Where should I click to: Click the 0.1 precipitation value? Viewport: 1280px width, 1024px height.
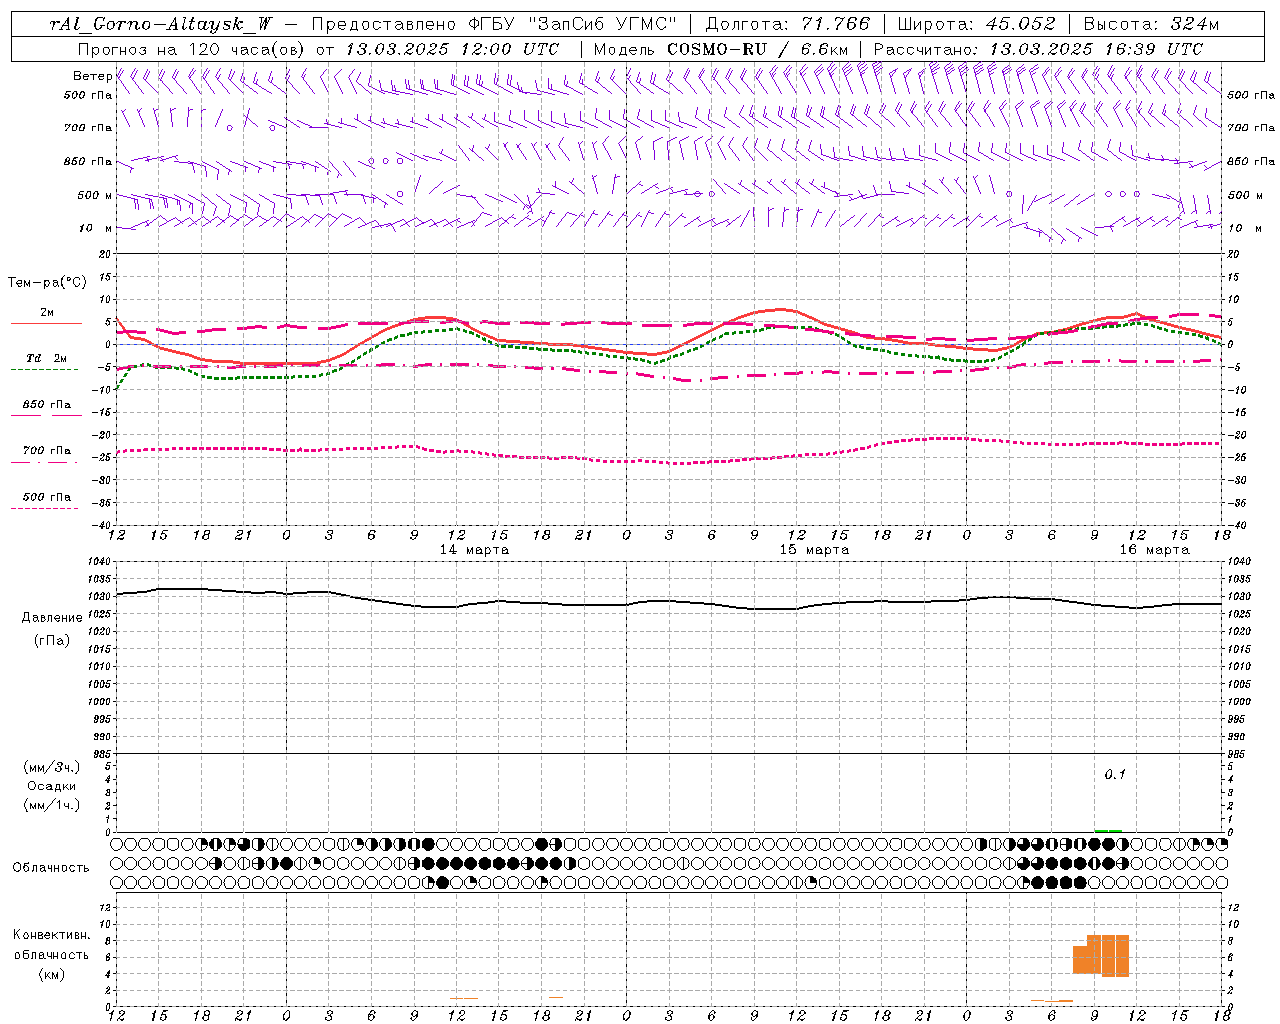click(x=1115, y=774)
